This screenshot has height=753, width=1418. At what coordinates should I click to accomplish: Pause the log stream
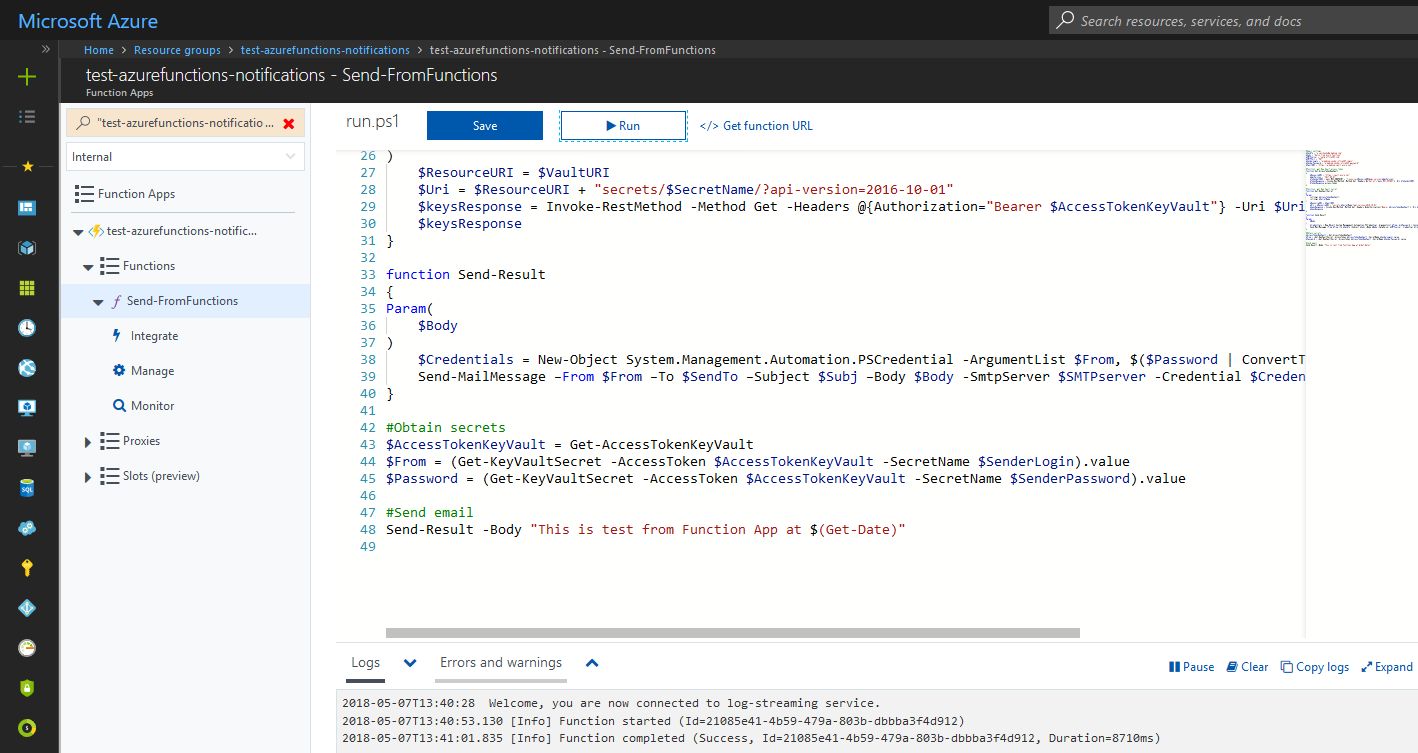pos(1191,667)
